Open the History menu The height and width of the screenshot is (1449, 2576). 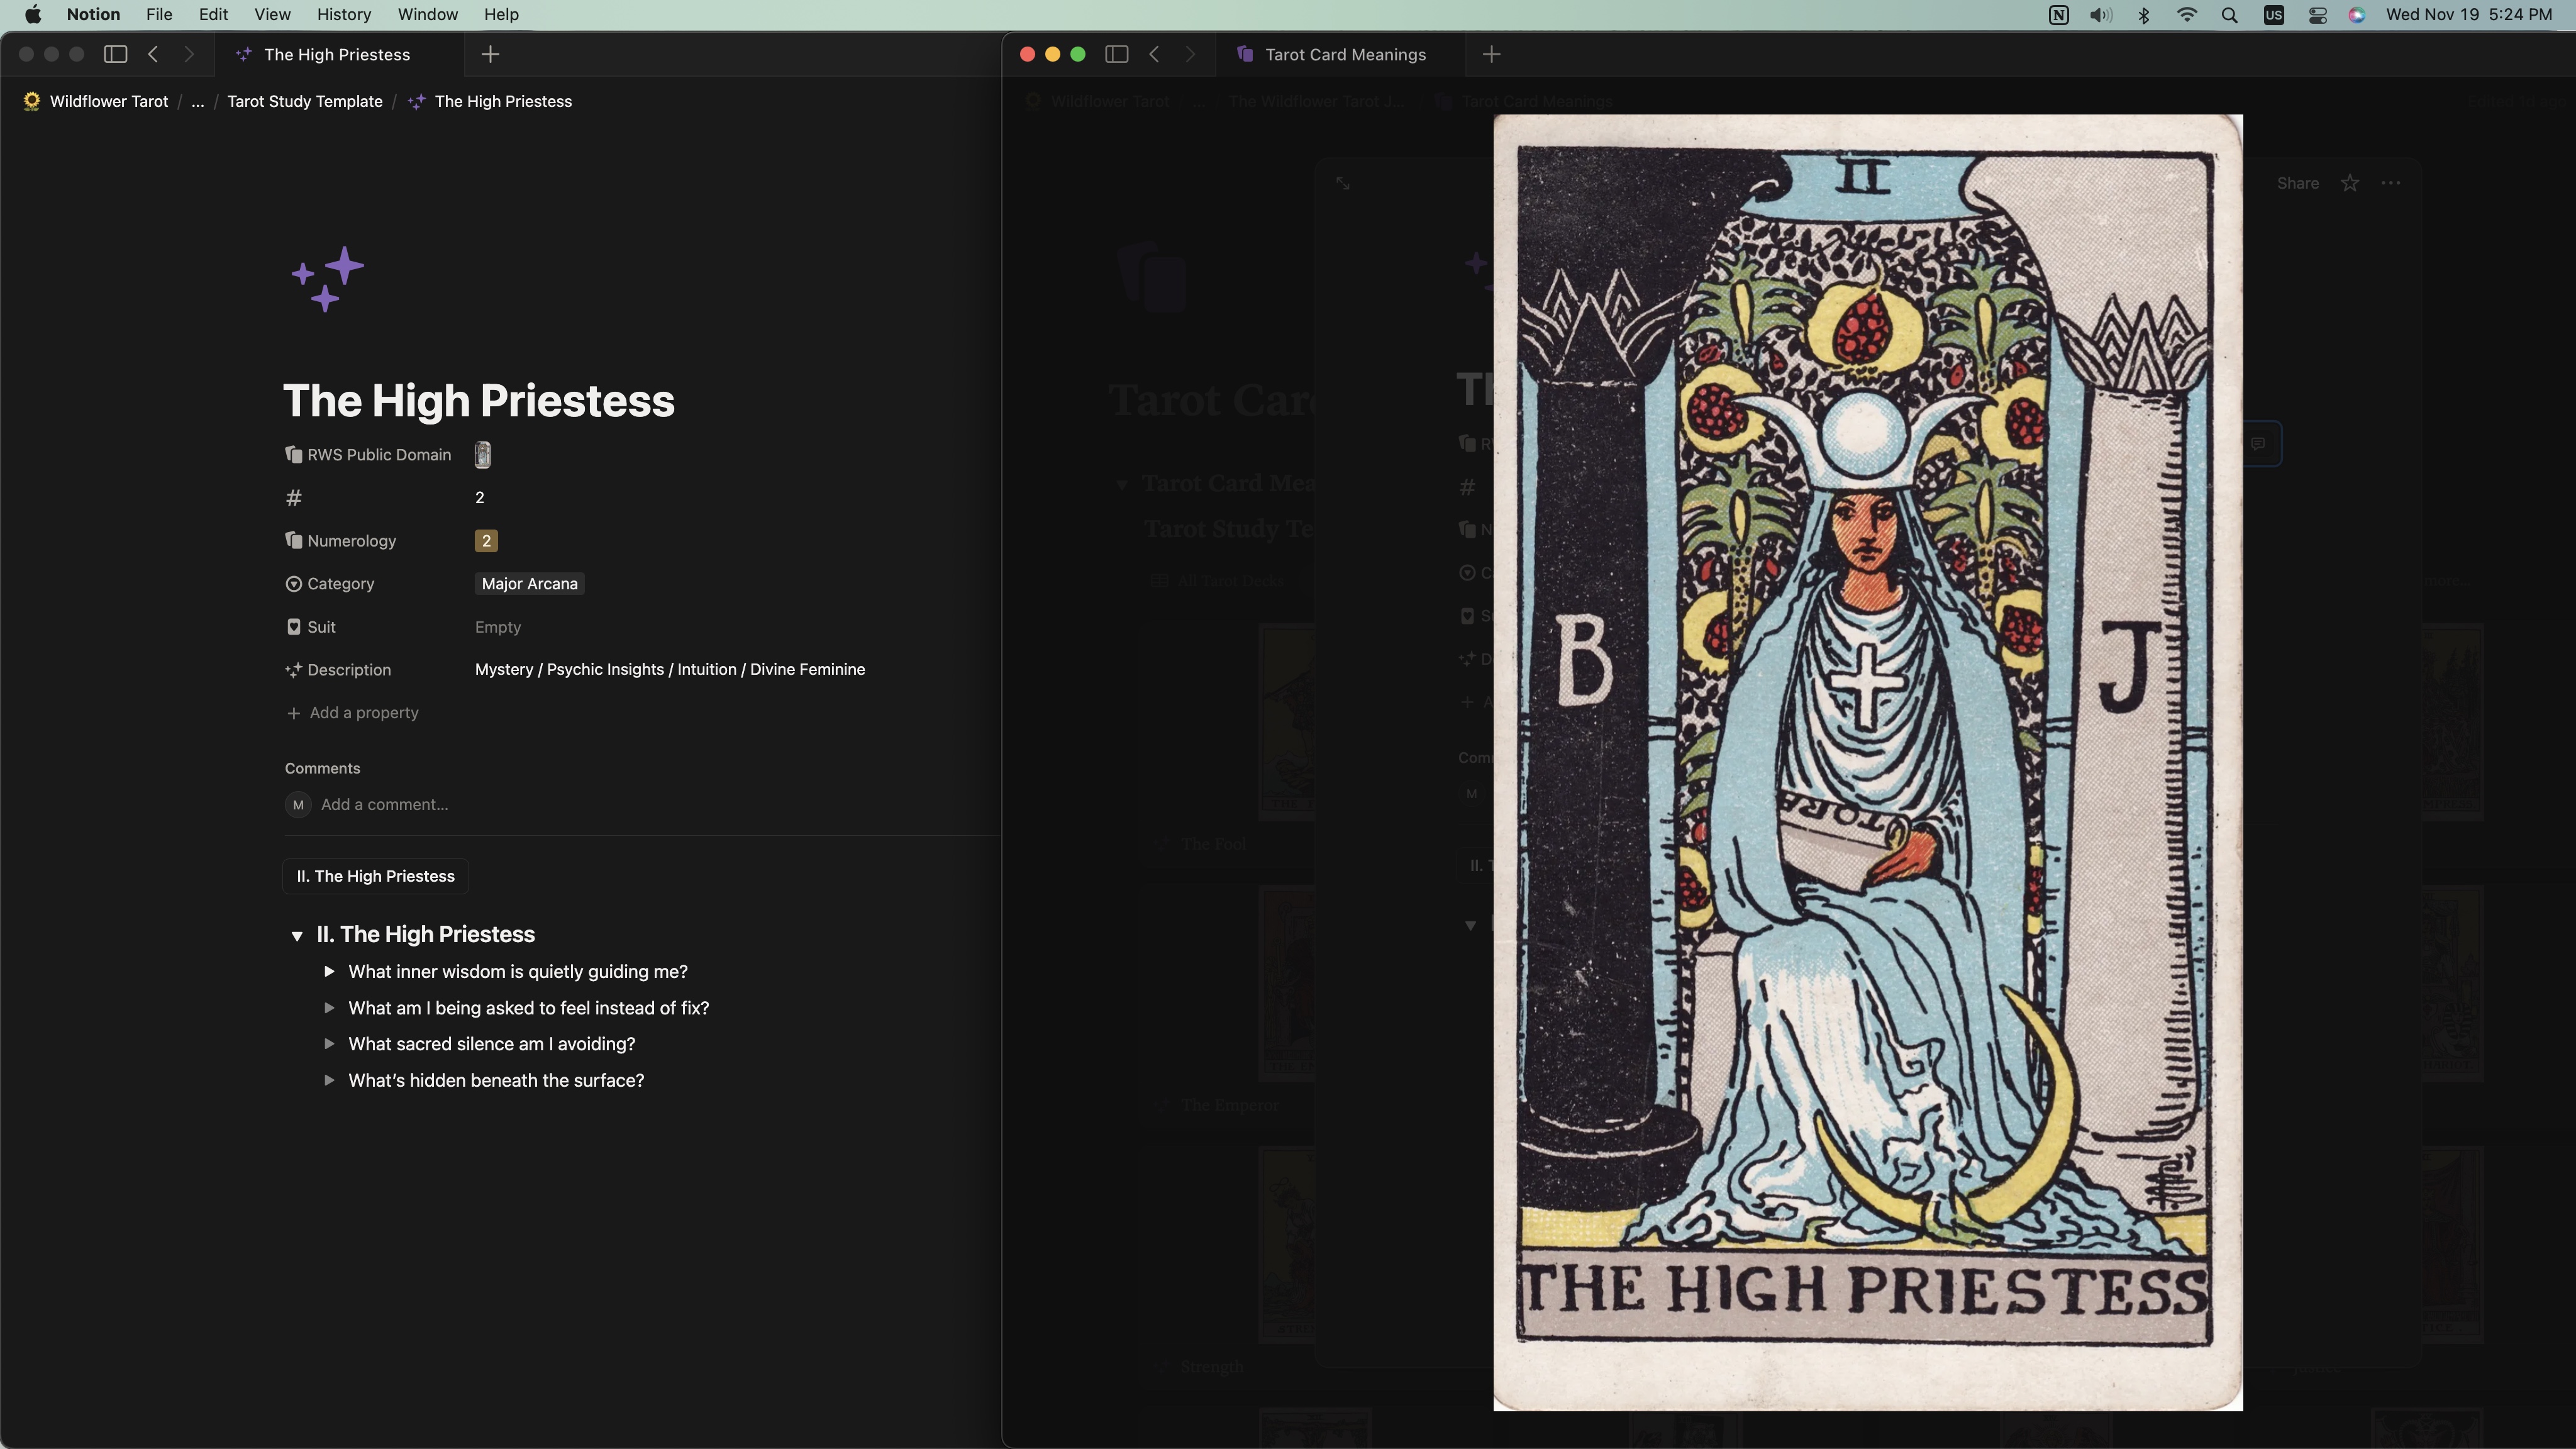click(x=343, y=15)
